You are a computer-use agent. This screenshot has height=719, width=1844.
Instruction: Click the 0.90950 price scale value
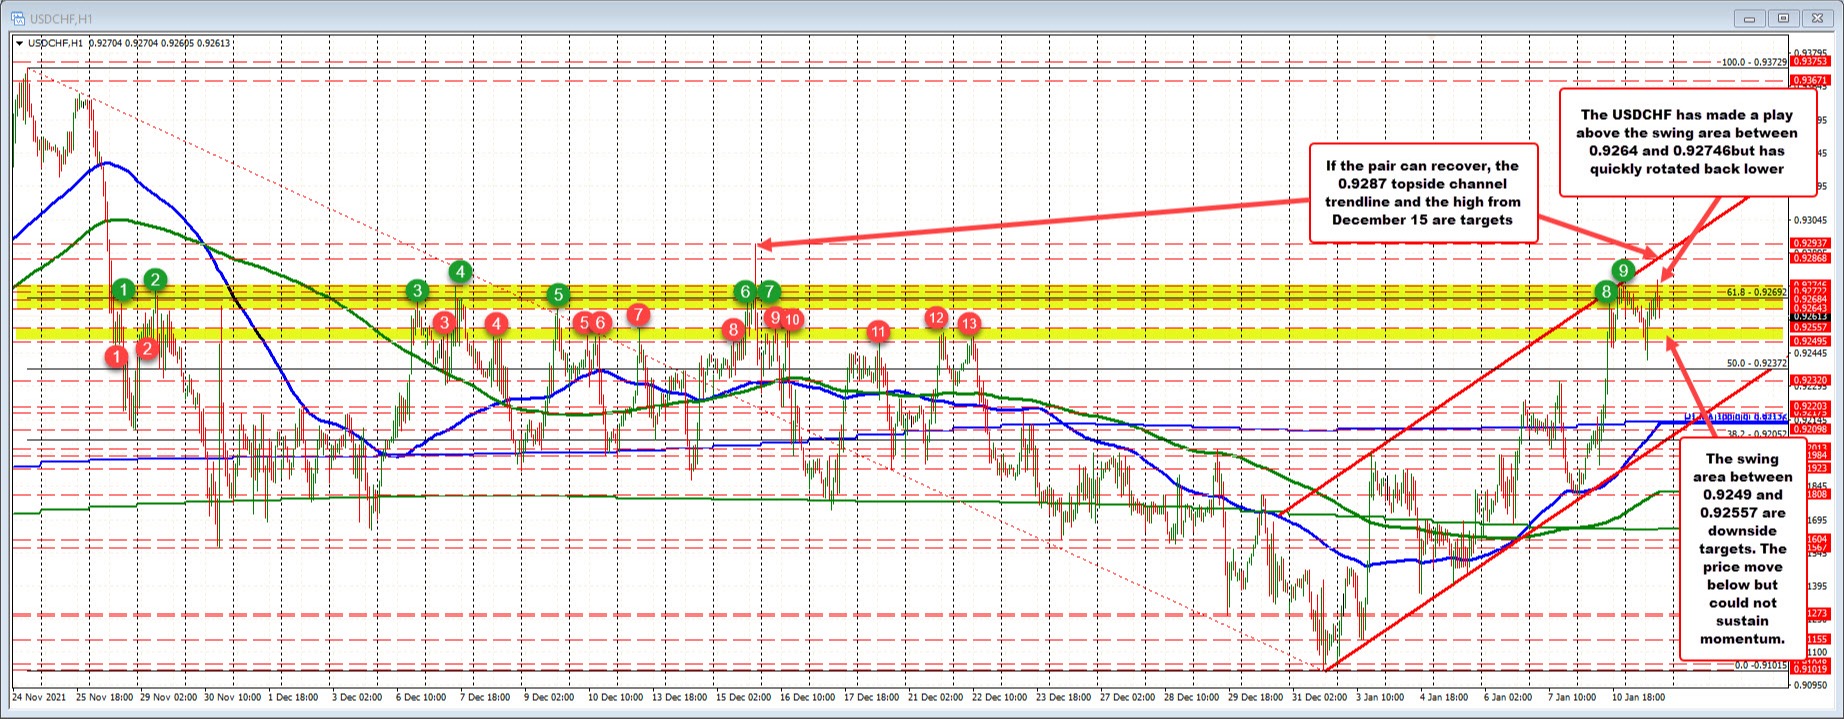tap(1811, 685)
